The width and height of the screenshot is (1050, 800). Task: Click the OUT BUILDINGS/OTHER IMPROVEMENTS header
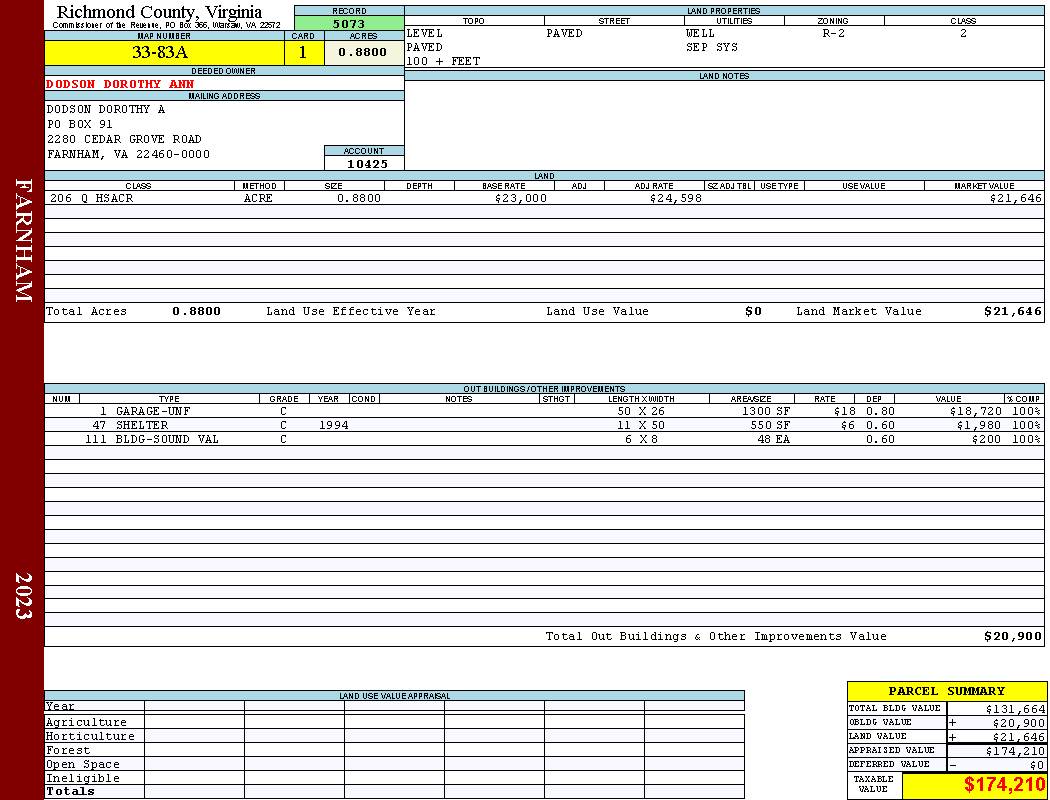point(544,389)
